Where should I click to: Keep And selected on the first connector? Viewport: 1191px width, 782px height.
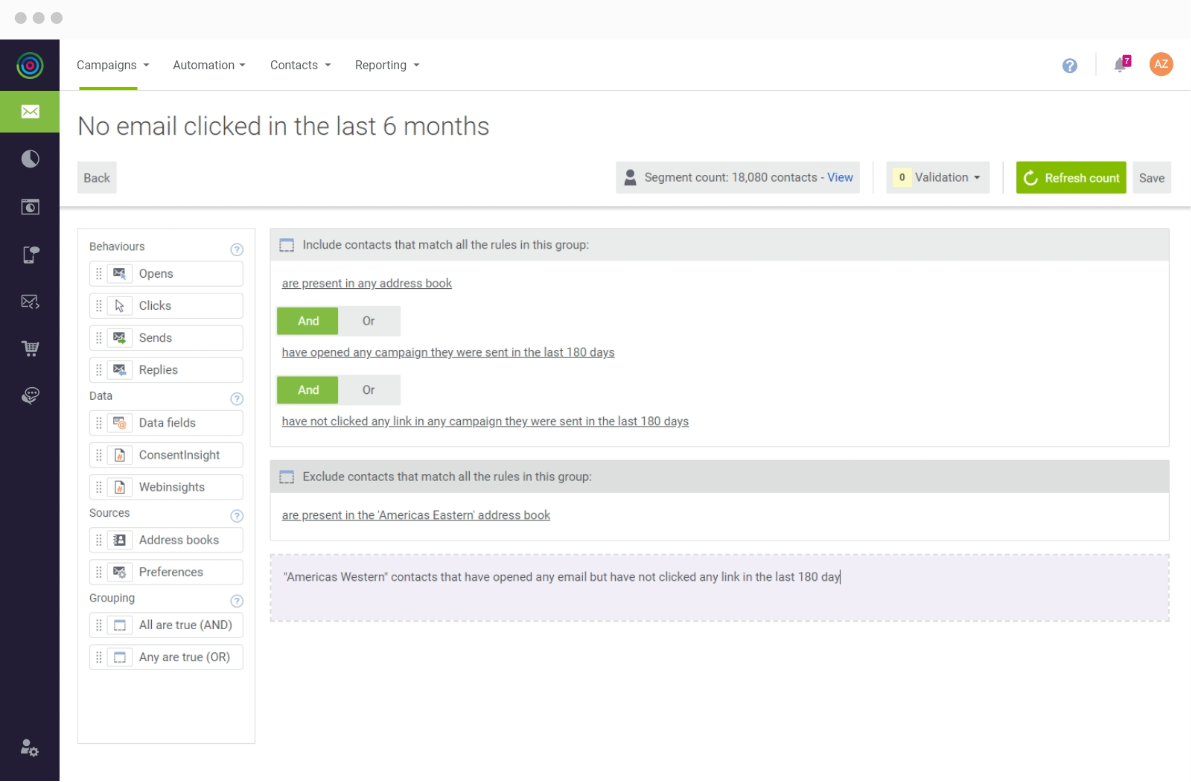coord(307,320)
